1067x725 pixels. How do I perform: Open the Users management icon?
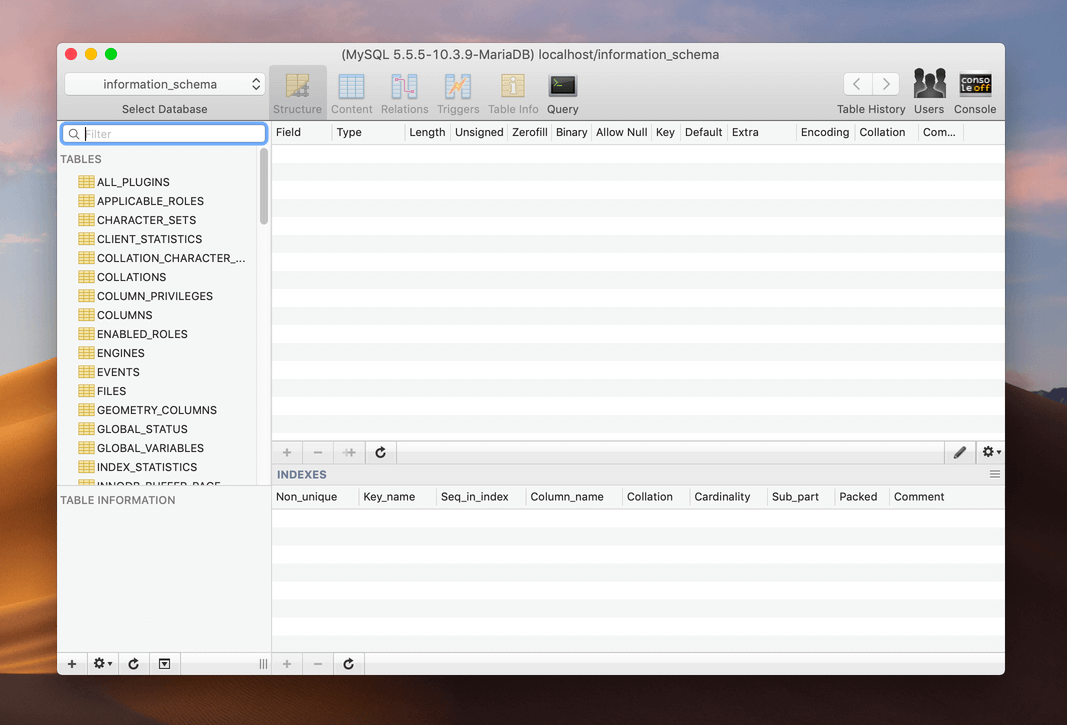click(928, 94)
